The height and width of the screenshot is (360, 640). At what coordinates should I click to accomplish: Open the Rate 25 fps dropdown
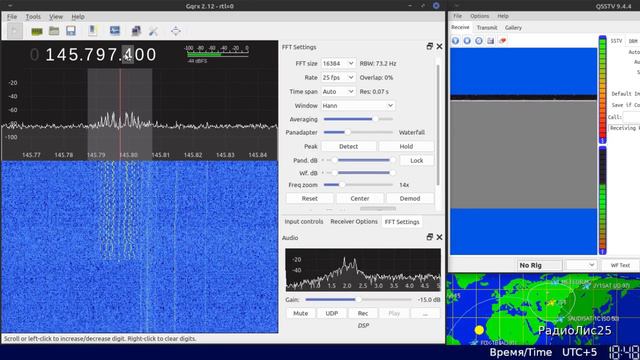(338, 78)
